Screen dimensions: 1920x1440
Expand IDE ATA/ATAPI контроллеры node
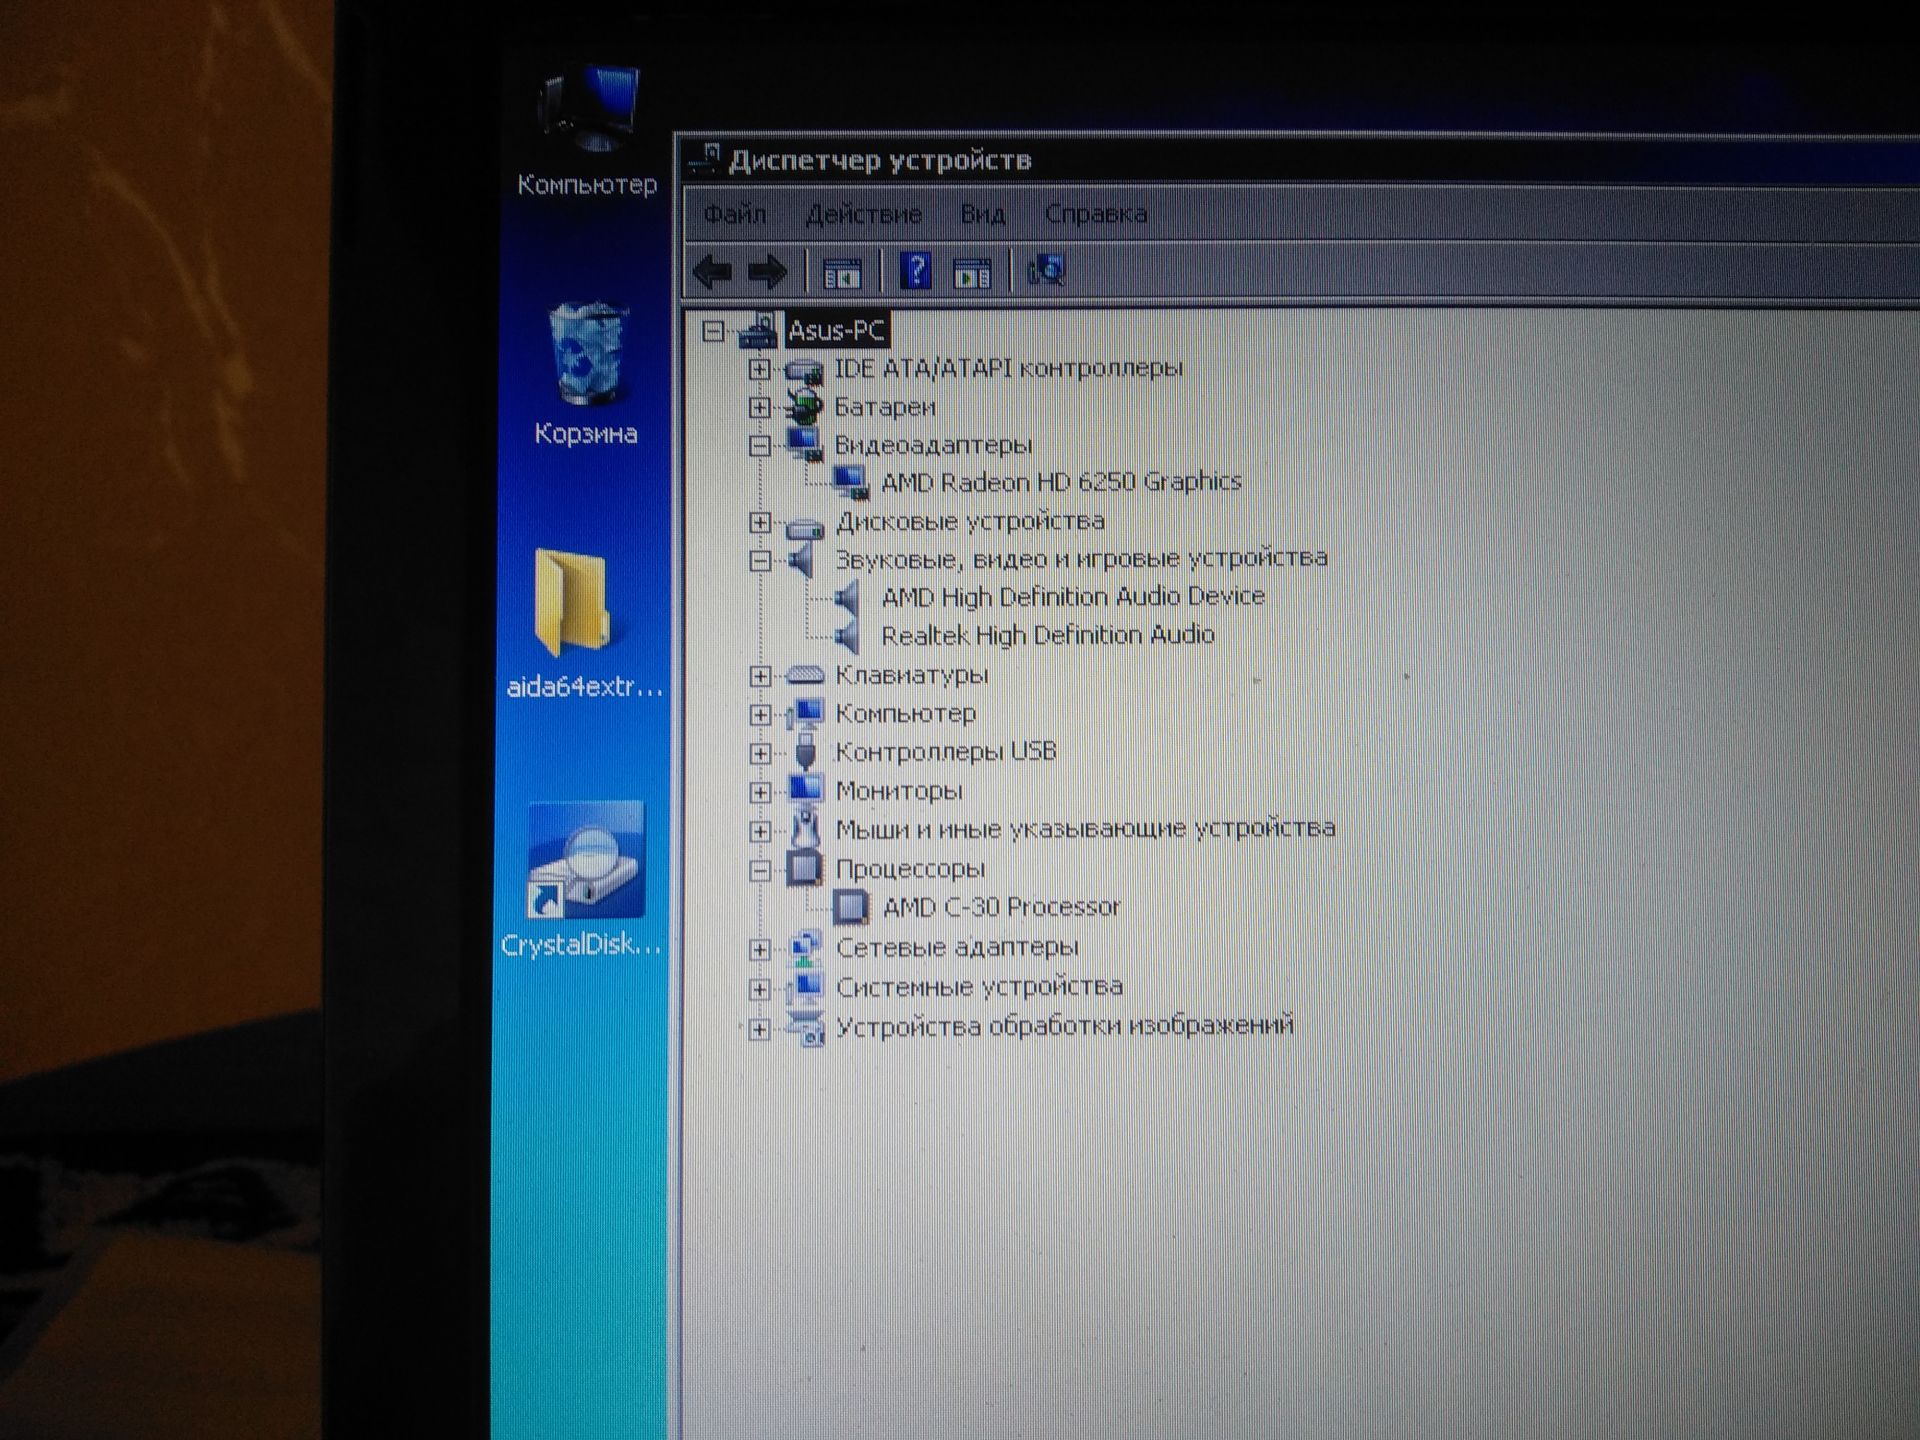760,369
